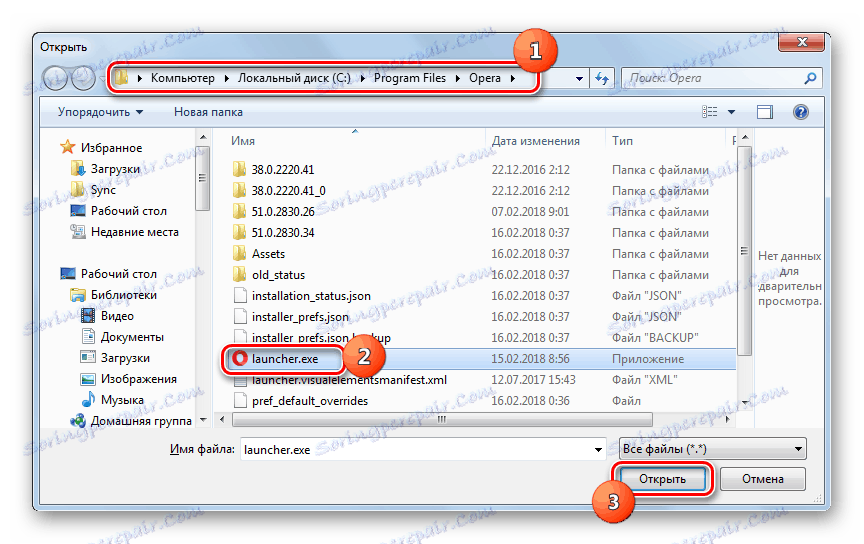This screenshot has height=544, width=864.
Task: Click the folder icon of 51.0.2830.34
Action: click(239, 233)
